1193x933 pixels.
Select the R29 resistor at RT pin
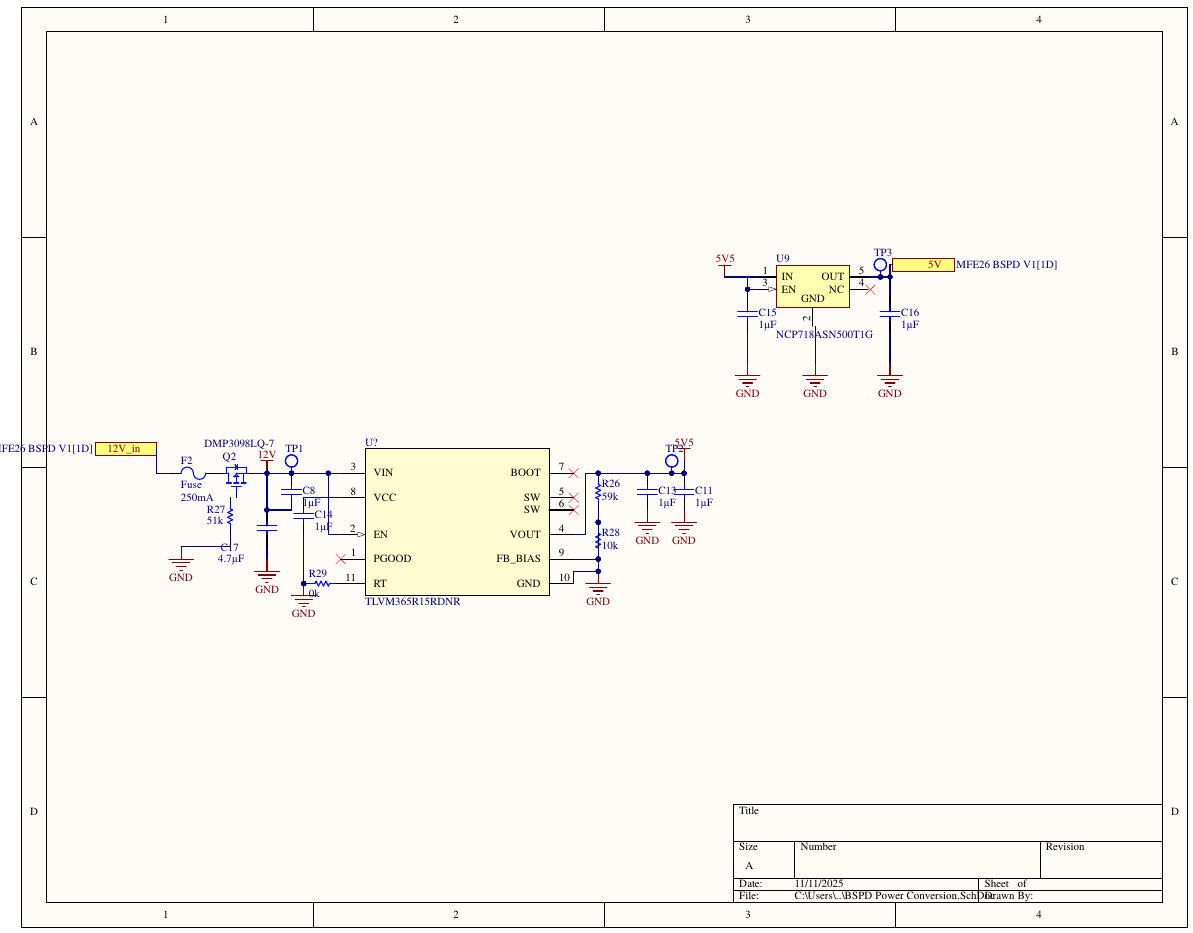323,584
